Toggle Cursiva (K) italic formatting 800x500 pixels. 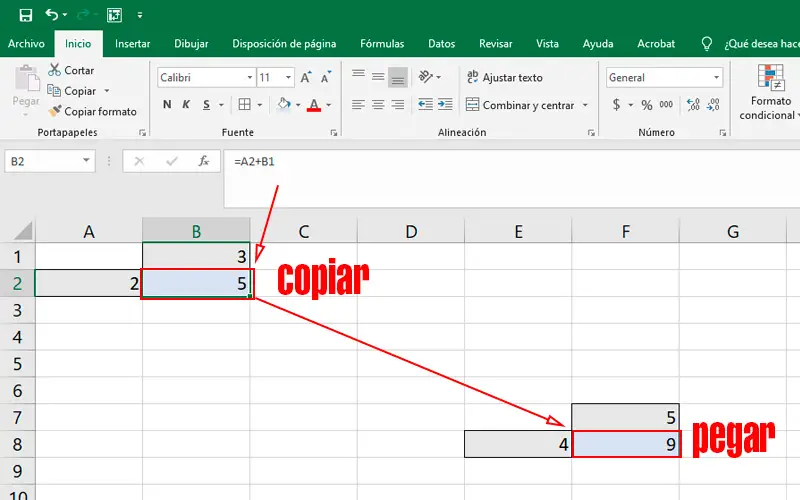coord(186,105)
